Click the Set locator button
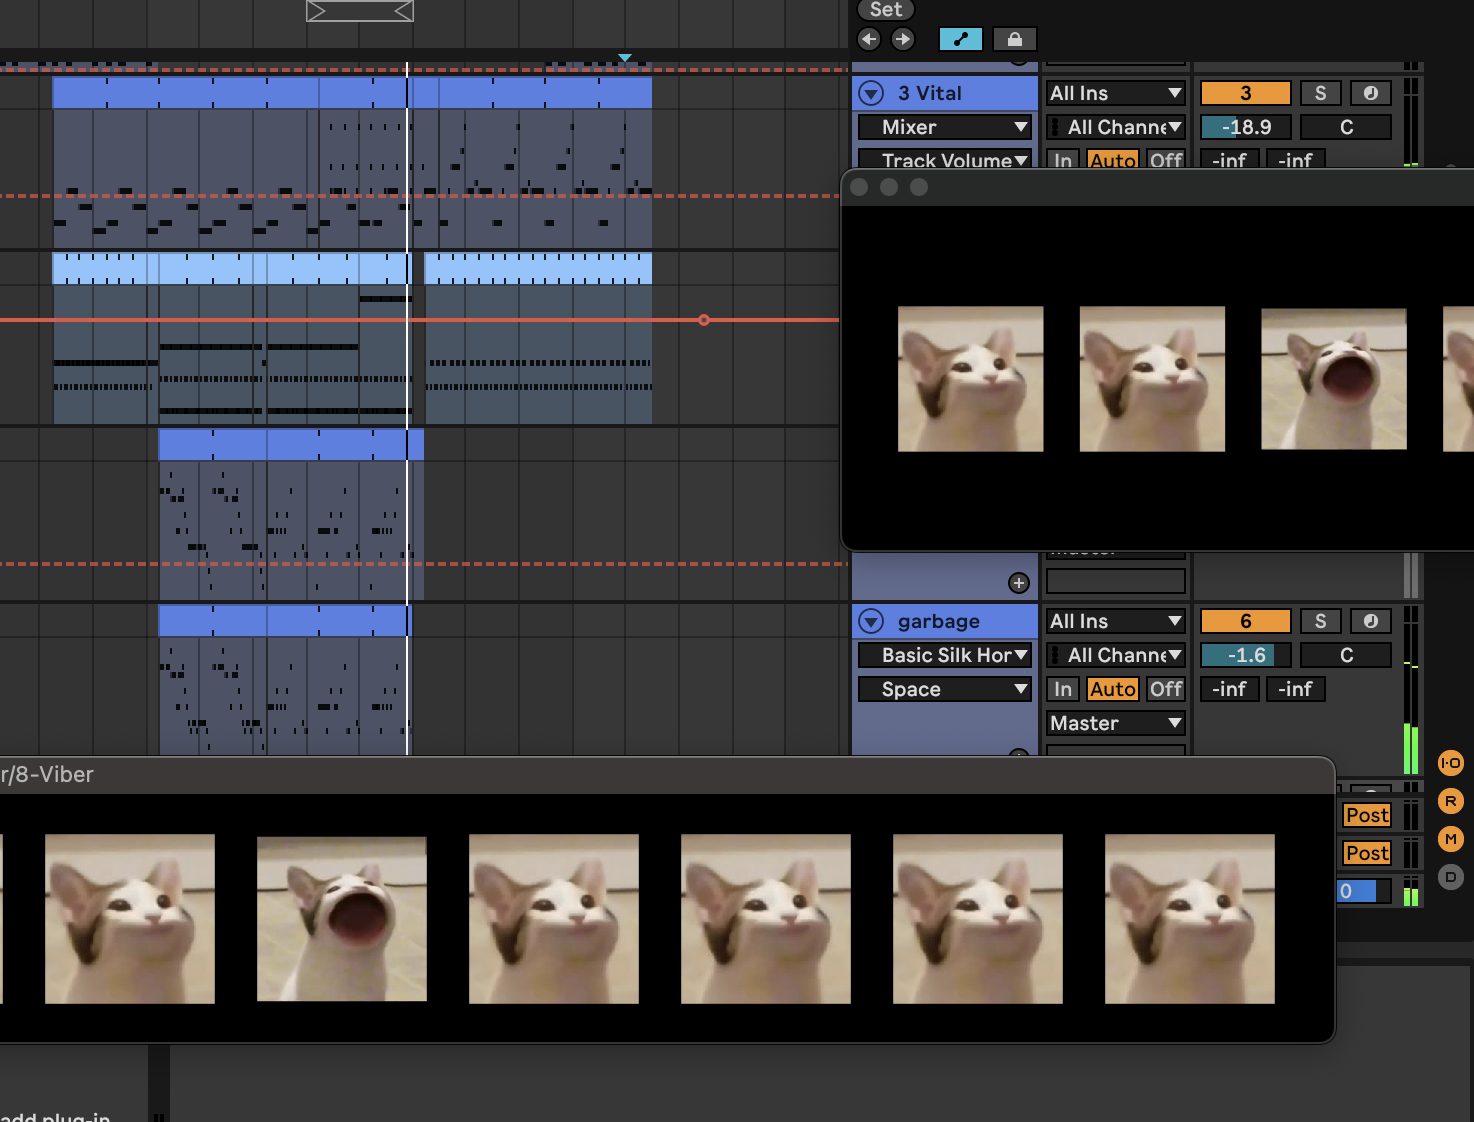 coord(885,10)
